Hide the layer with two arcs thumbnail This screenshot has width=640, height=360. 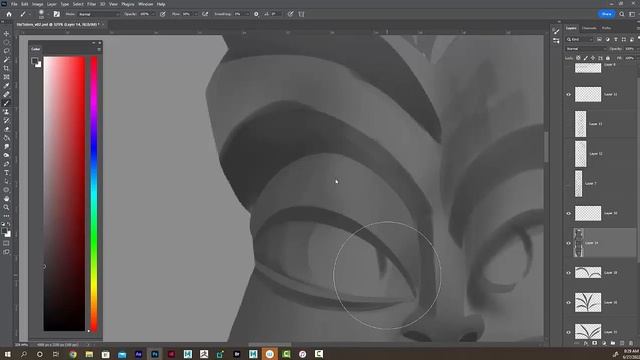tap(569, 273)
